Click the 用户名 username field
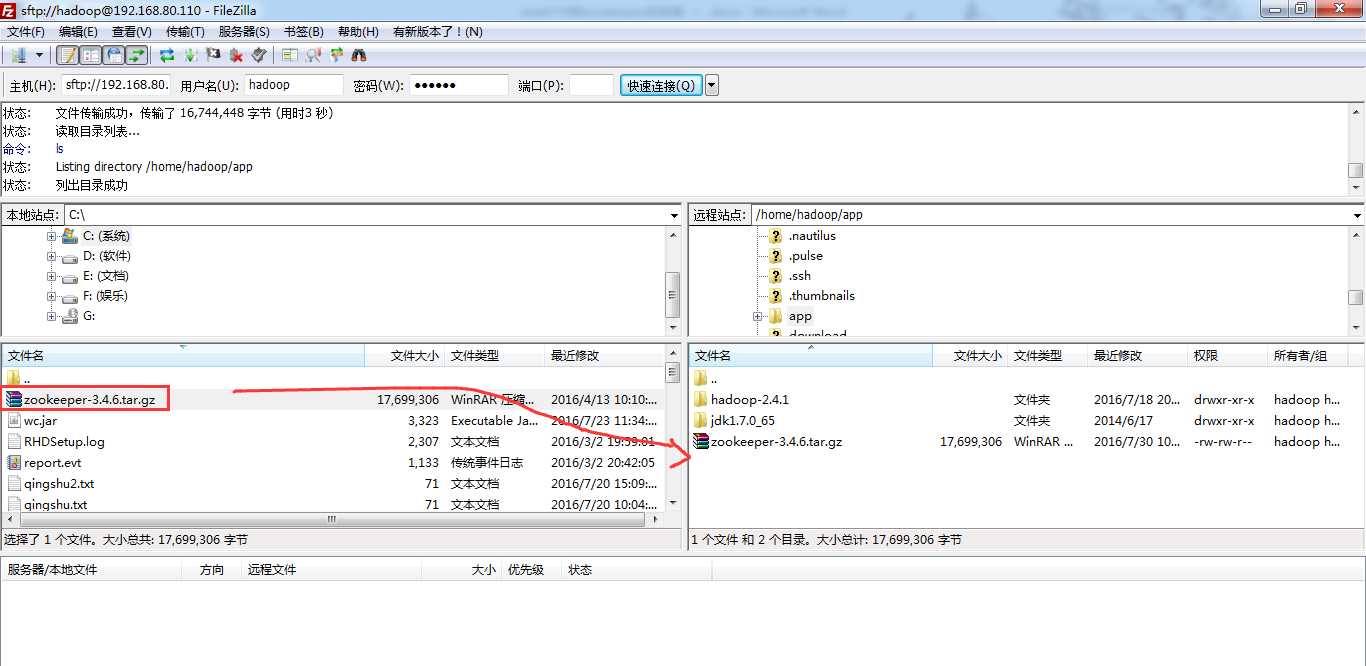 point(293,85)
